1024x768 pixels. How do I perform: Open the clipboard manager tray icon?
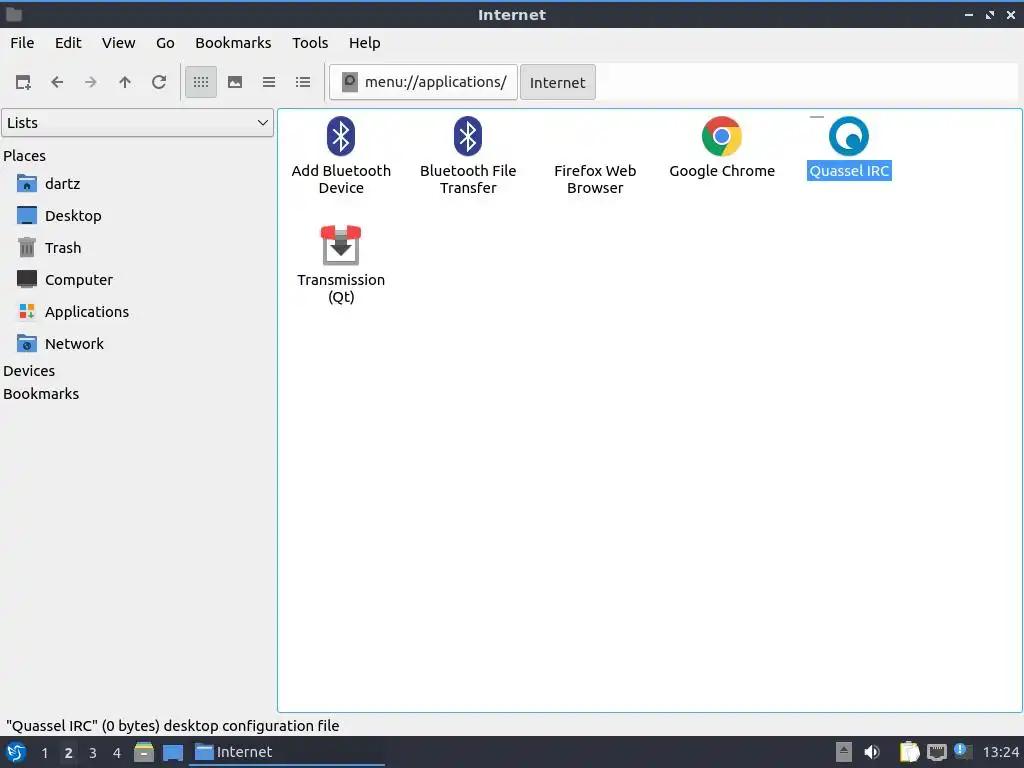[909, 752]
